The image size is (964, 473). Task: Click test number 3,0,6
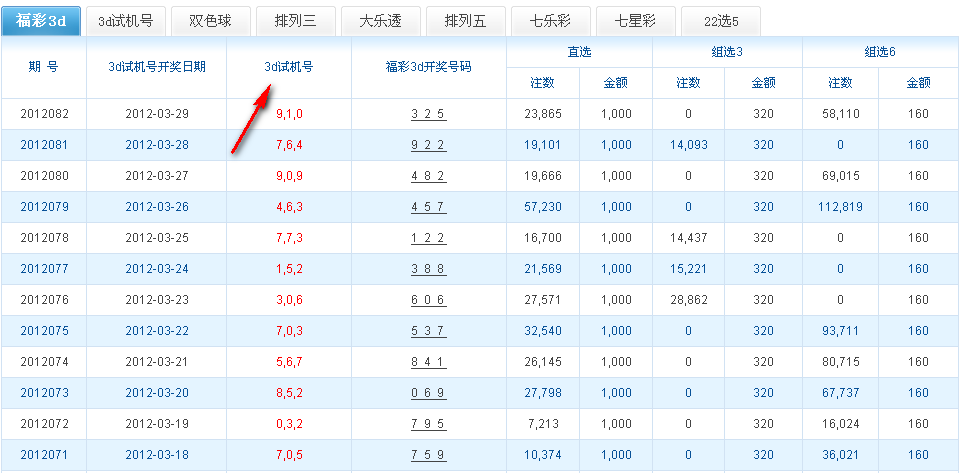(x=290, y=300)
